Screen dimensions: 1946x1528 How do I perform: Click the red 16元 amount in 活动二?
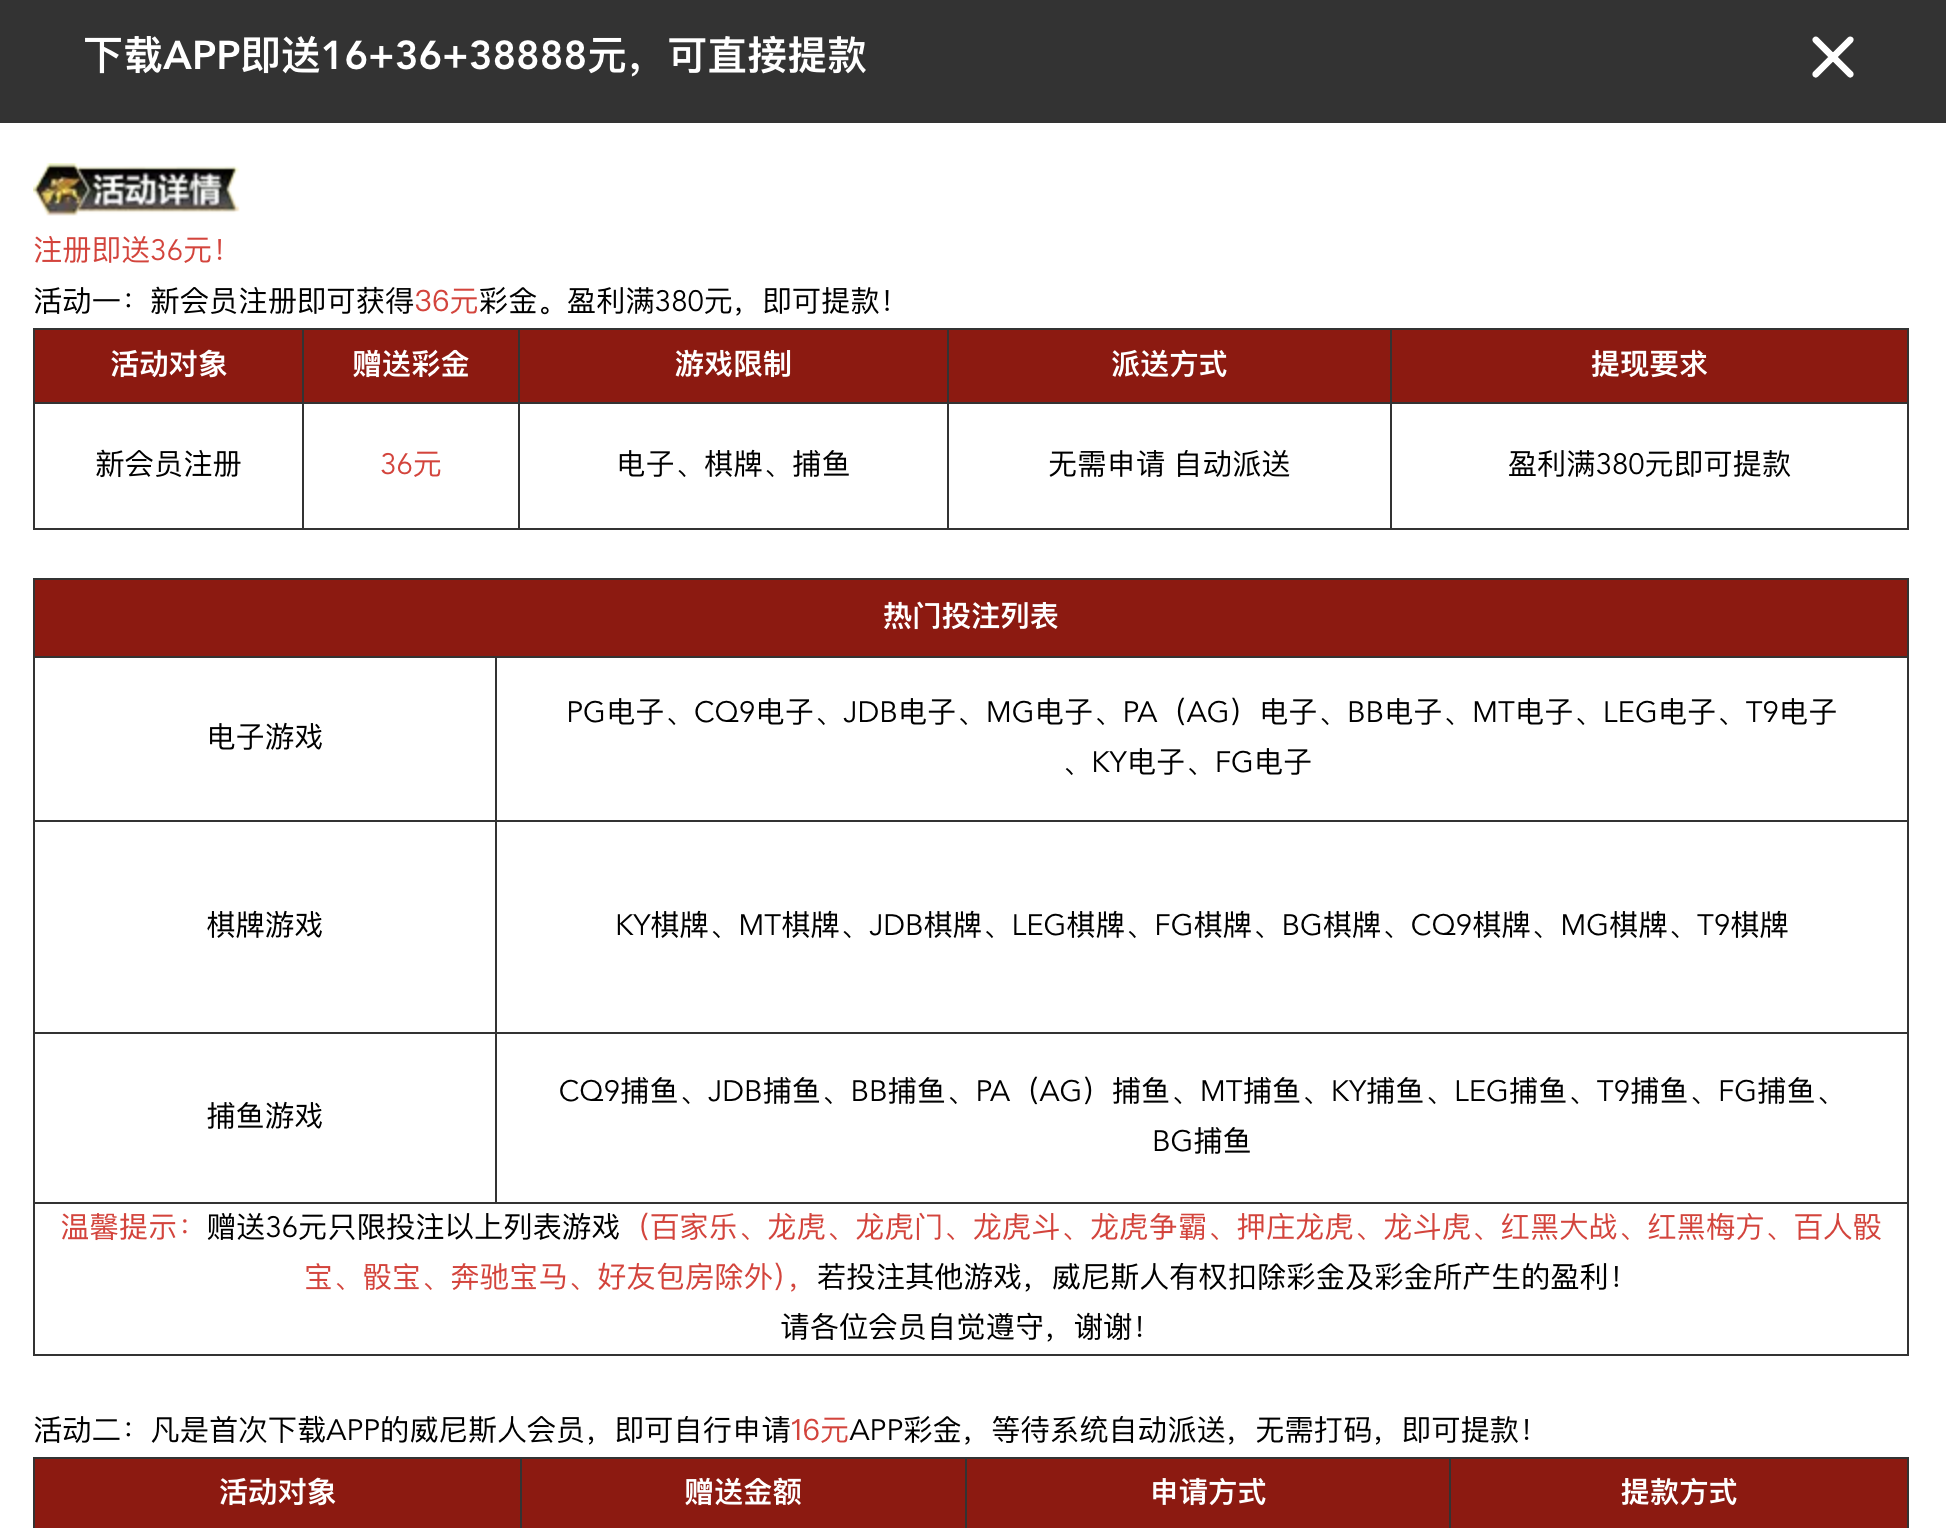click(819, 1430)
